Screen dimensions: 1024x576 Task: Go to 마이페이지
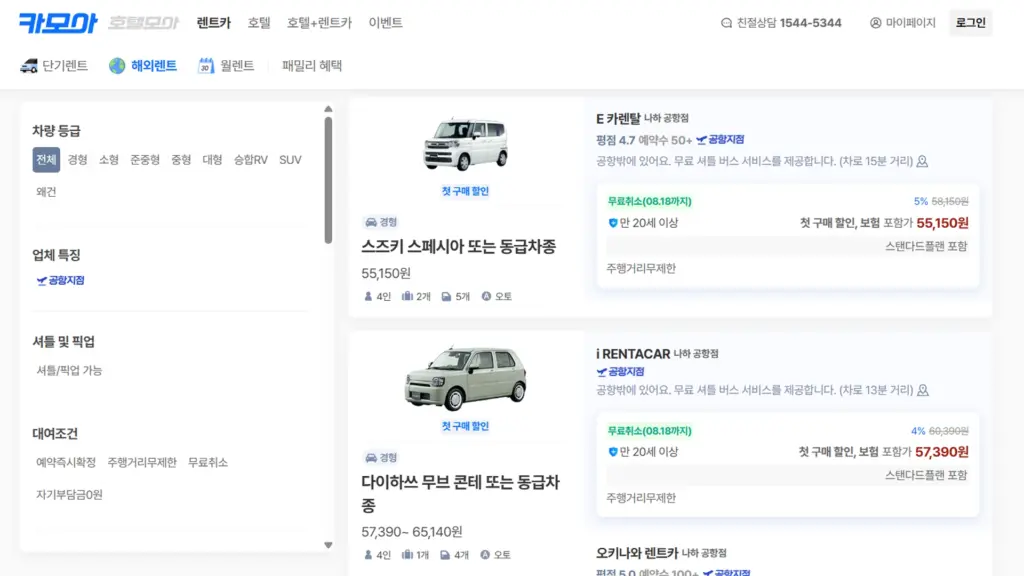click(x=903, y=23)
